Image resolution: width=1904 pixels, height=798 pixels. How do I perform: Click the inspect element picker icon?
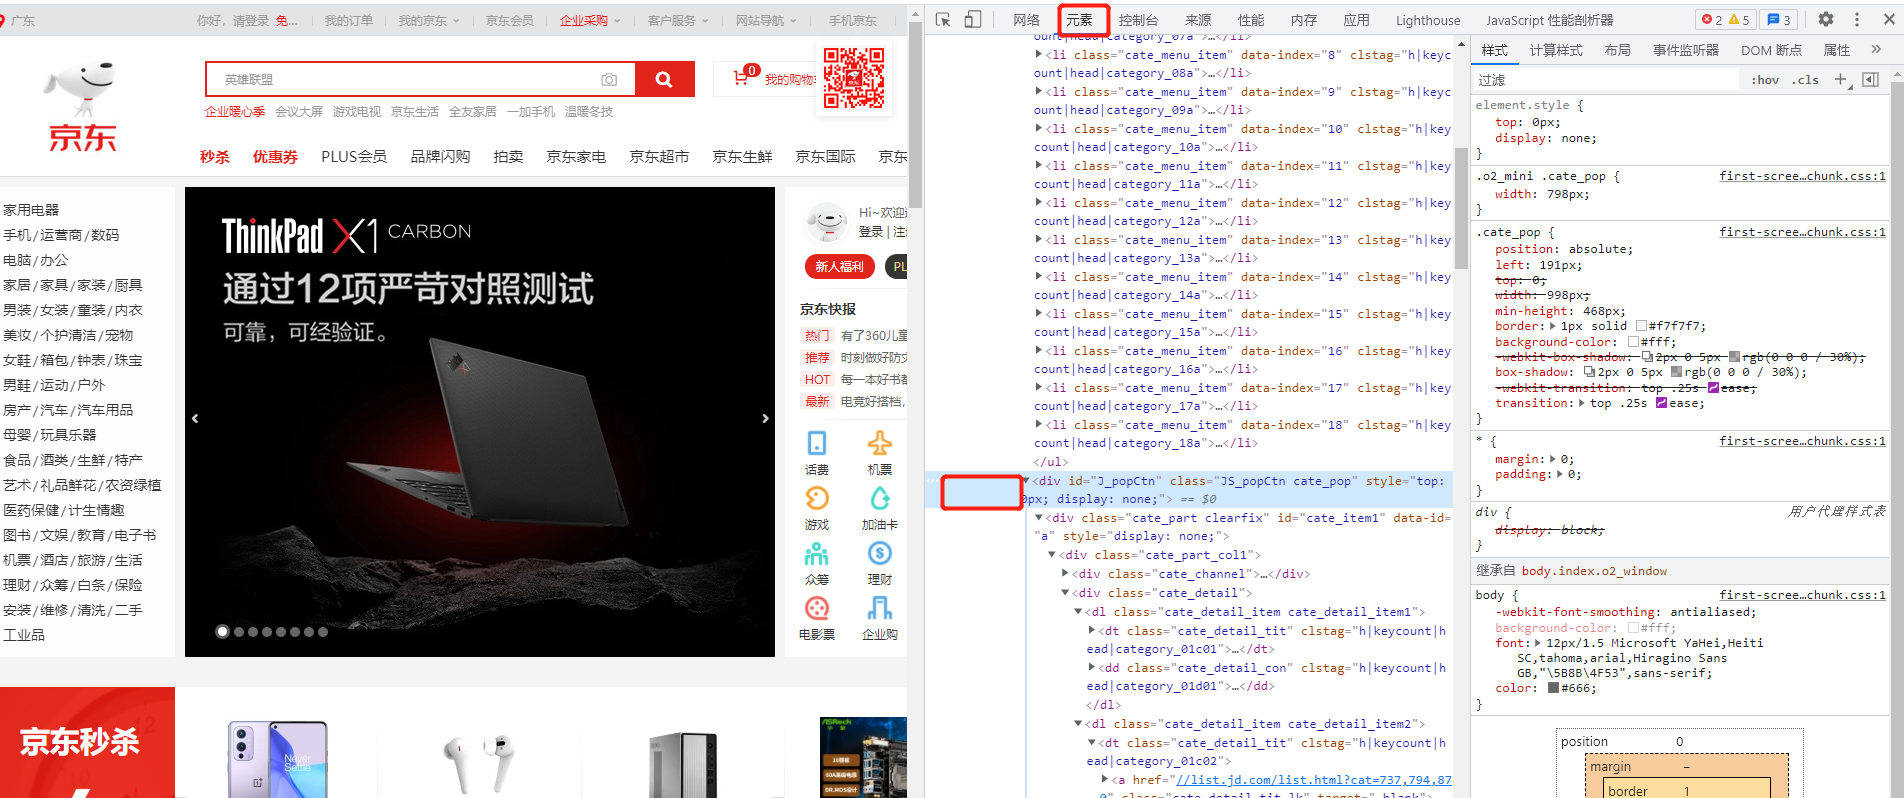click(x=943, y=19)
